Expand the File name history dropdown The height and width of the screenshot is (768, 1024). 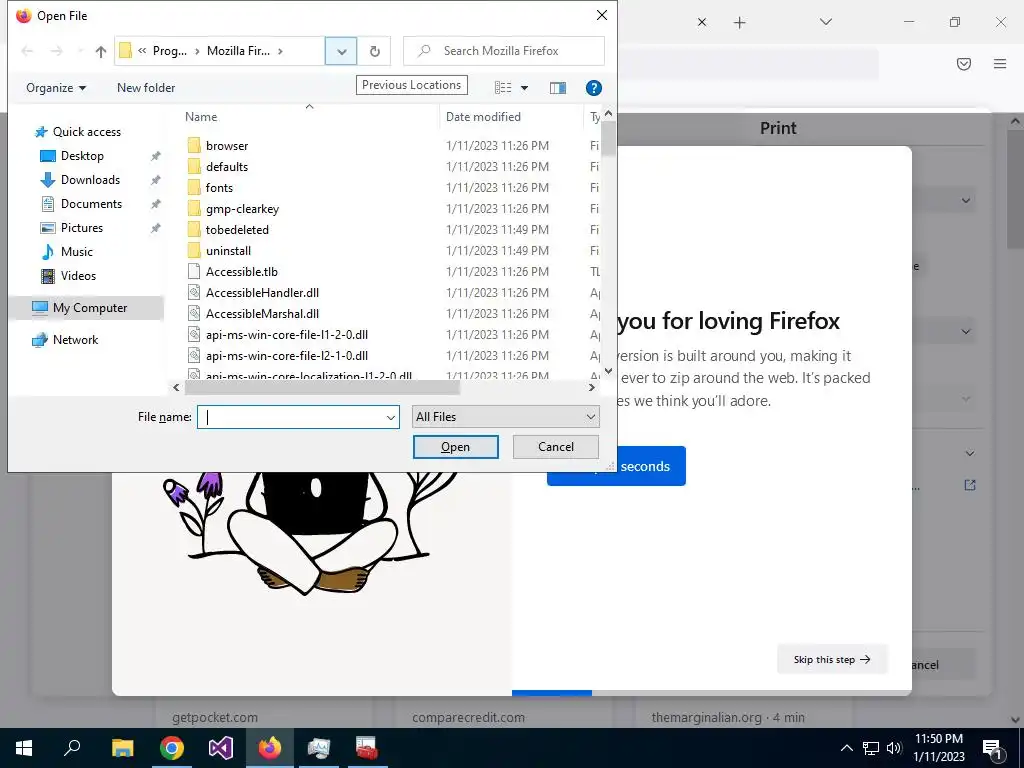pyautogui.click(x=391, y=417)
